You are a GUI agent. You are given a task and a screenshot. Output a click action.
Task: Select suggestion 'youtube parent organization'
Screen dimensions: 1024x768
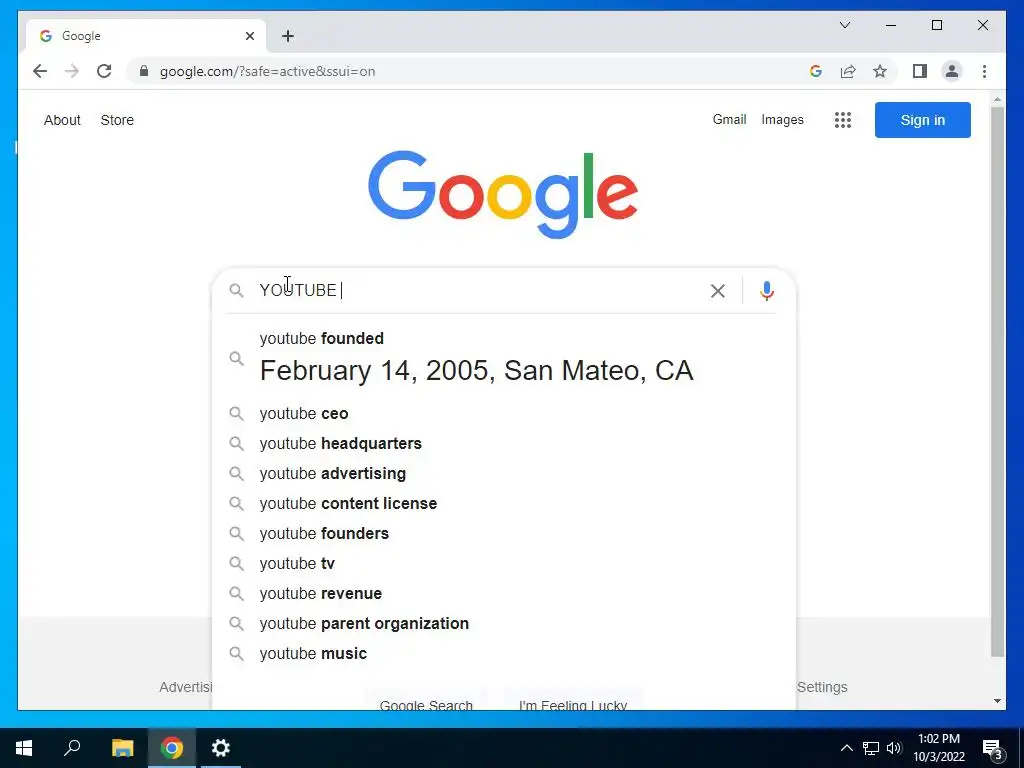(502, 624)
